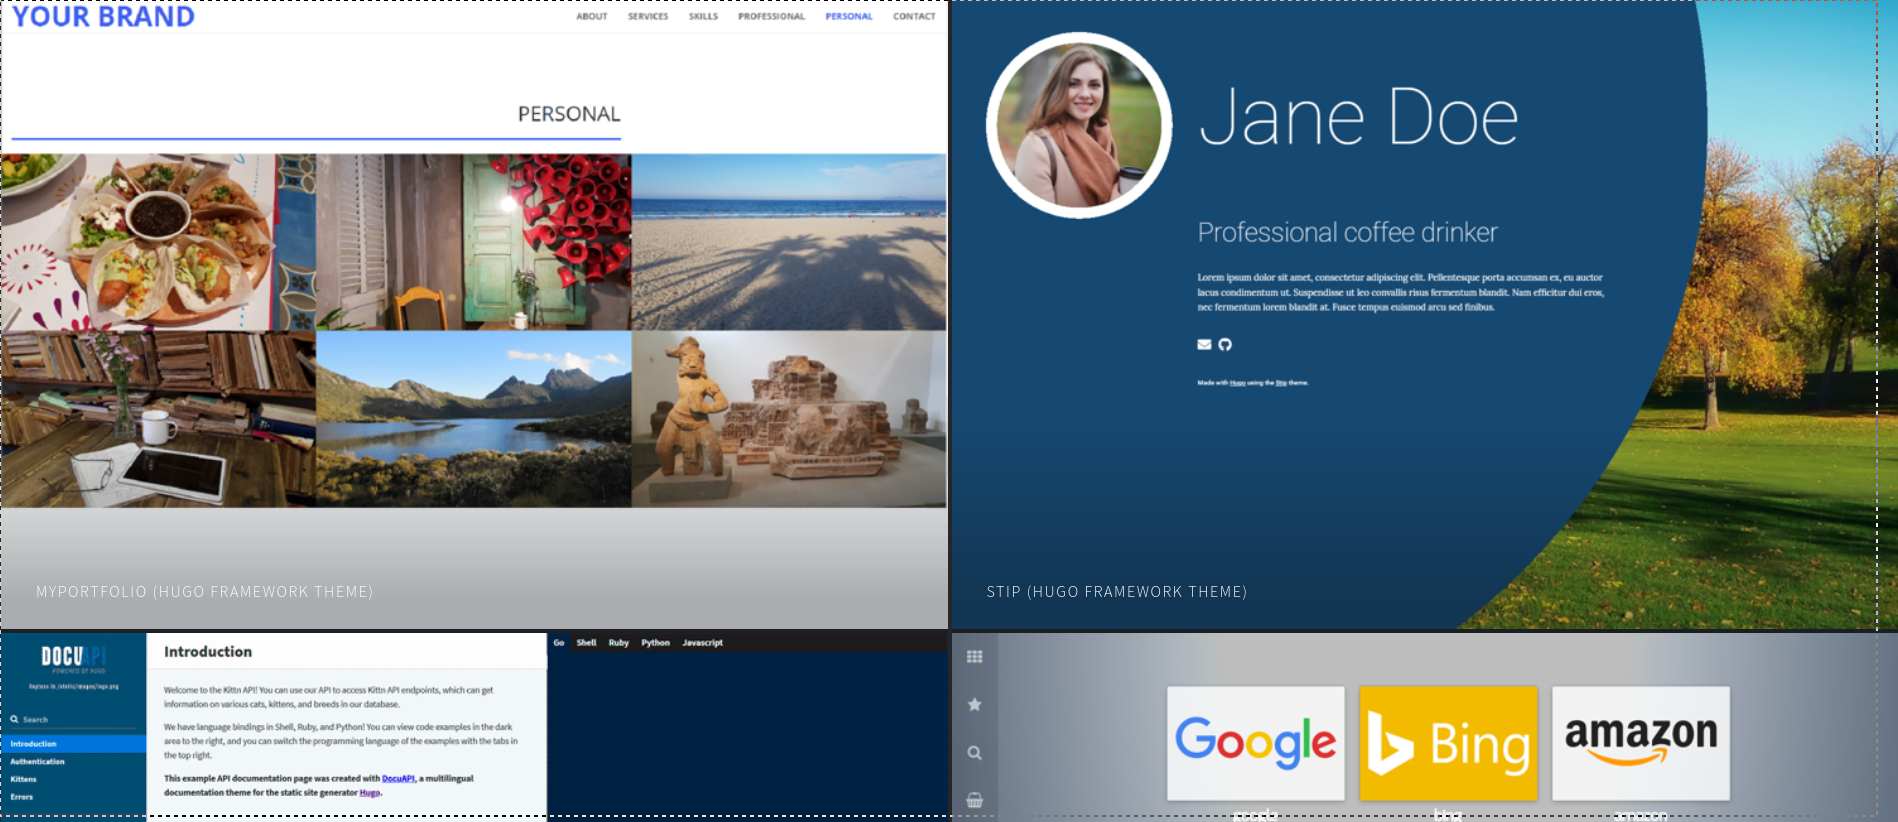This screenshot has width=1898, height=822.
Task: Open the Amazon shortcut tile
Action: [1641, 743]
